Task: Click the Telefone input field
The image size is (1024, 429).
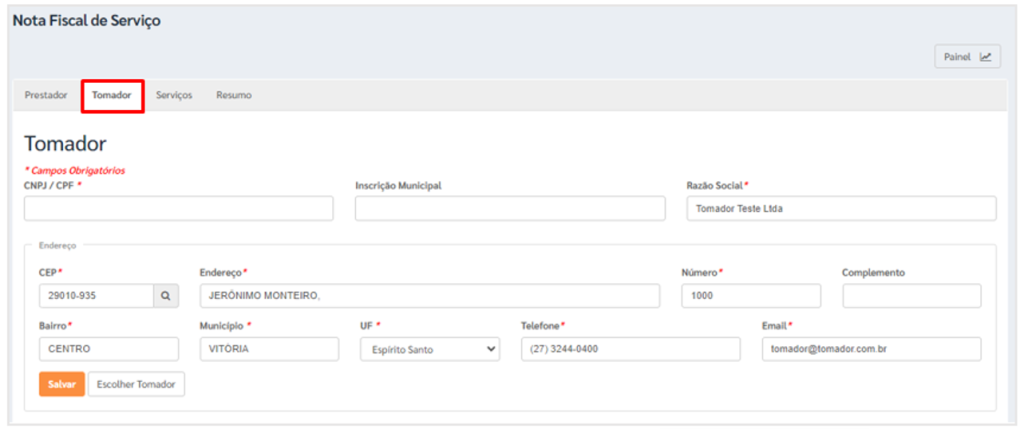Action: (x=631, y=349)
